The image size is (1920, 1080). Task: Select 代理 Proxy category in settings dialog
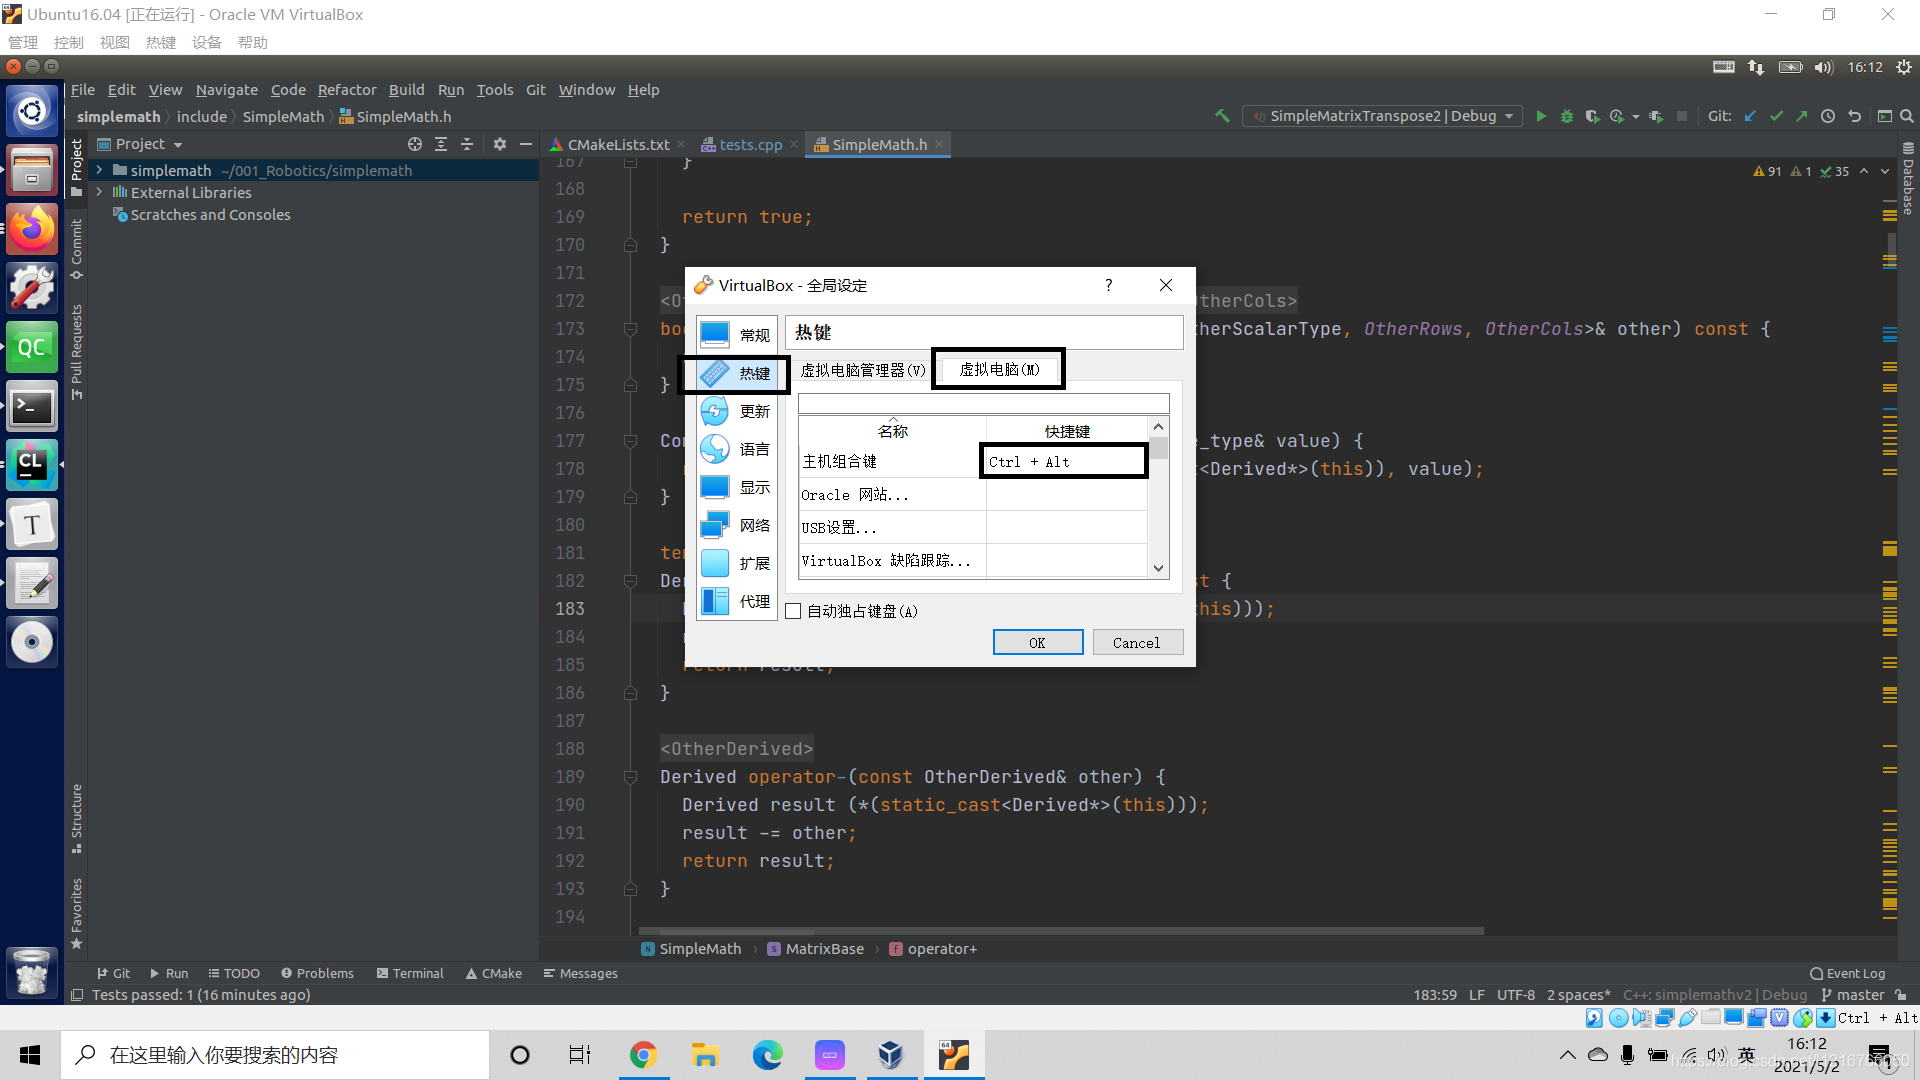[736, 601]
